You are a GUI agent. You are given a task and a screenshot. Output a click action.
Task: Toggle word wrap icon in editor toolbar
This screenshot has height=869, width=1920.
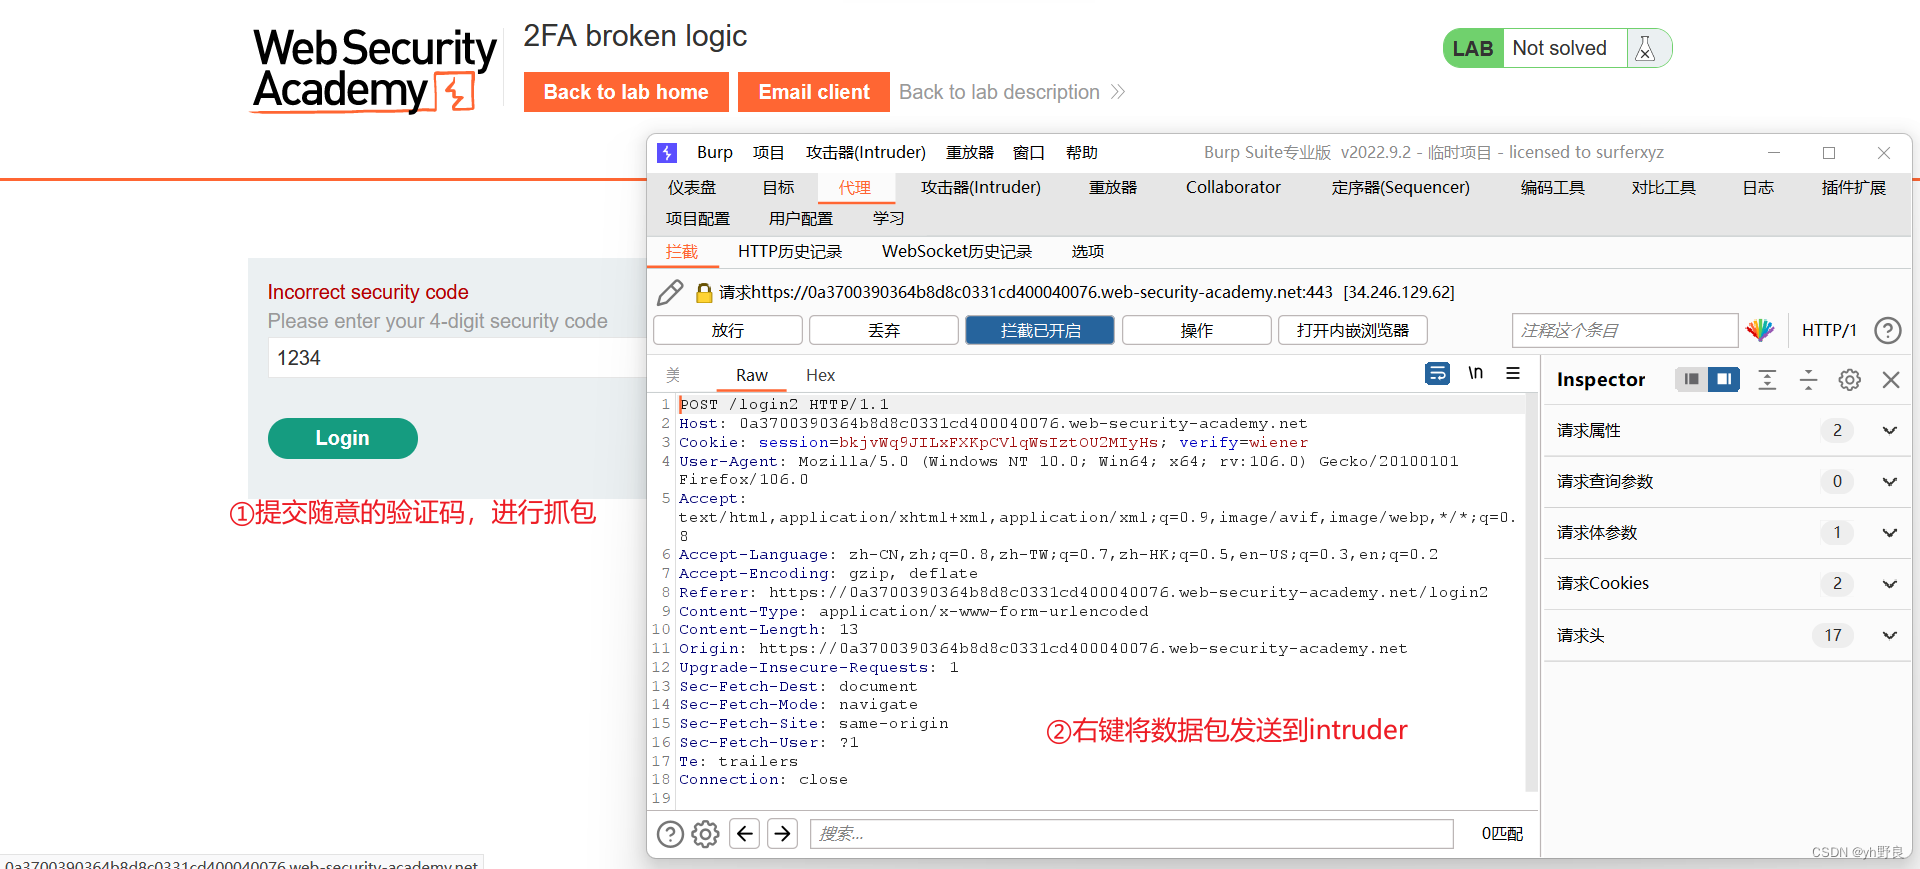pos(1437,373)
